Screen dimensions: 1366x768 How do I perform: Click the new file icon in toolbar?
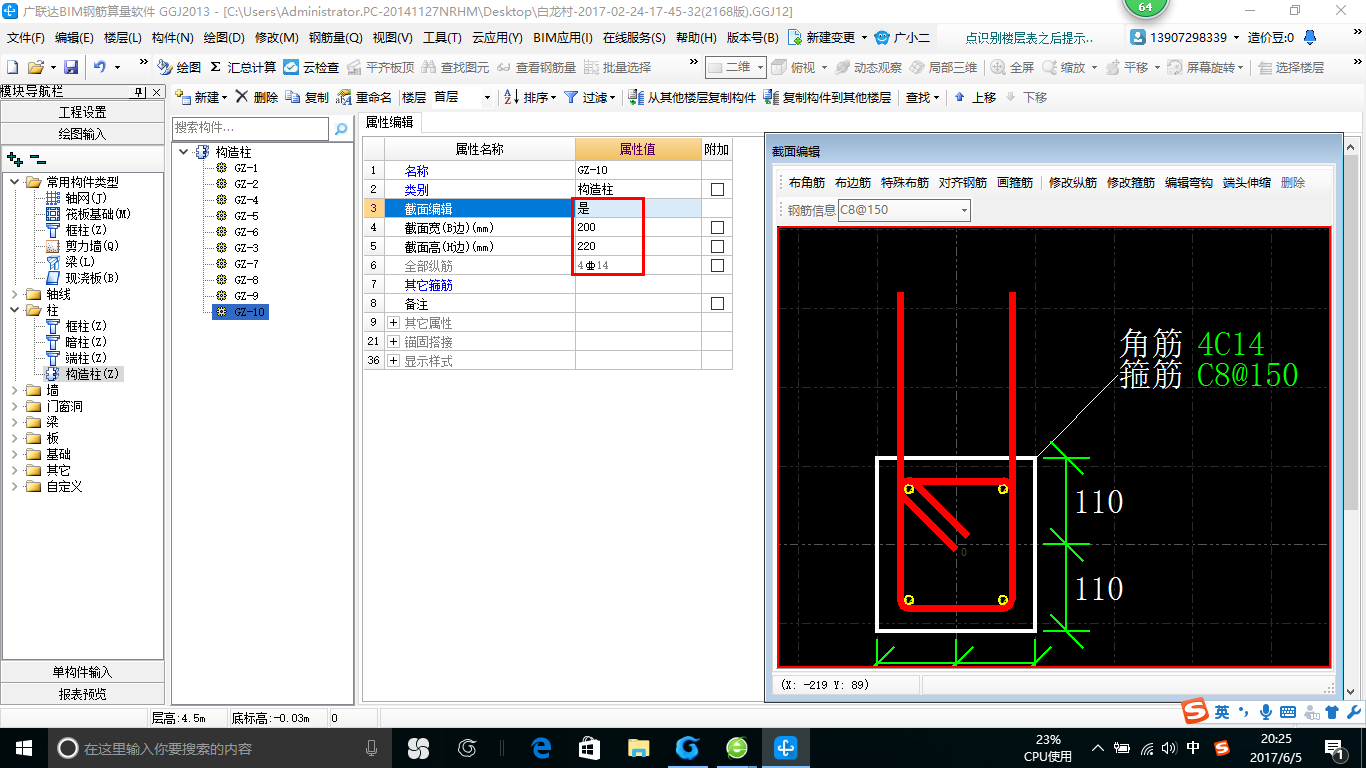tap(13, 67)
